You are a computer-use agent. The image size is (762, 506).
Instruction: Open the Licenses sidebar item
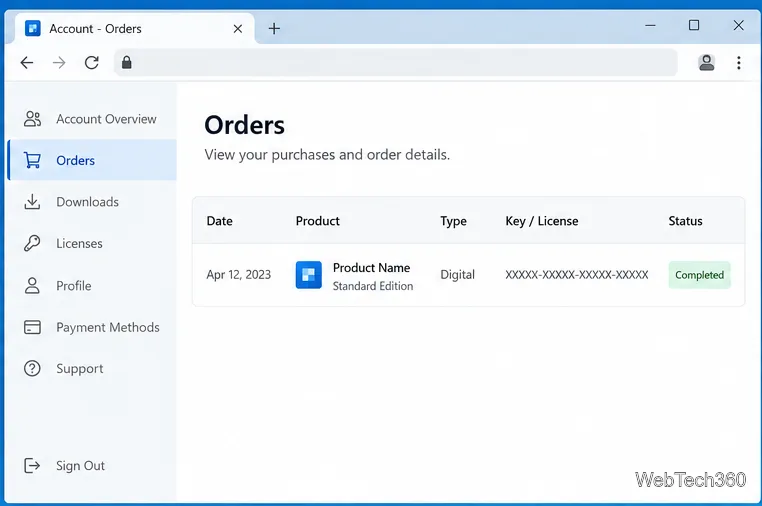click(92, 243)
